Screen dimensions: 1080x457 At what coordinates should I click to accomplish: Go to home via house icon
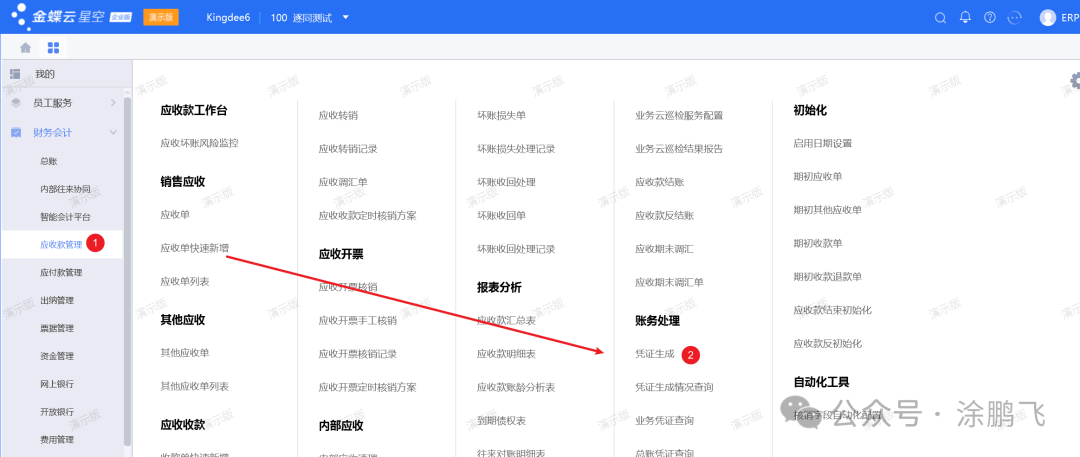pos(26,47)
